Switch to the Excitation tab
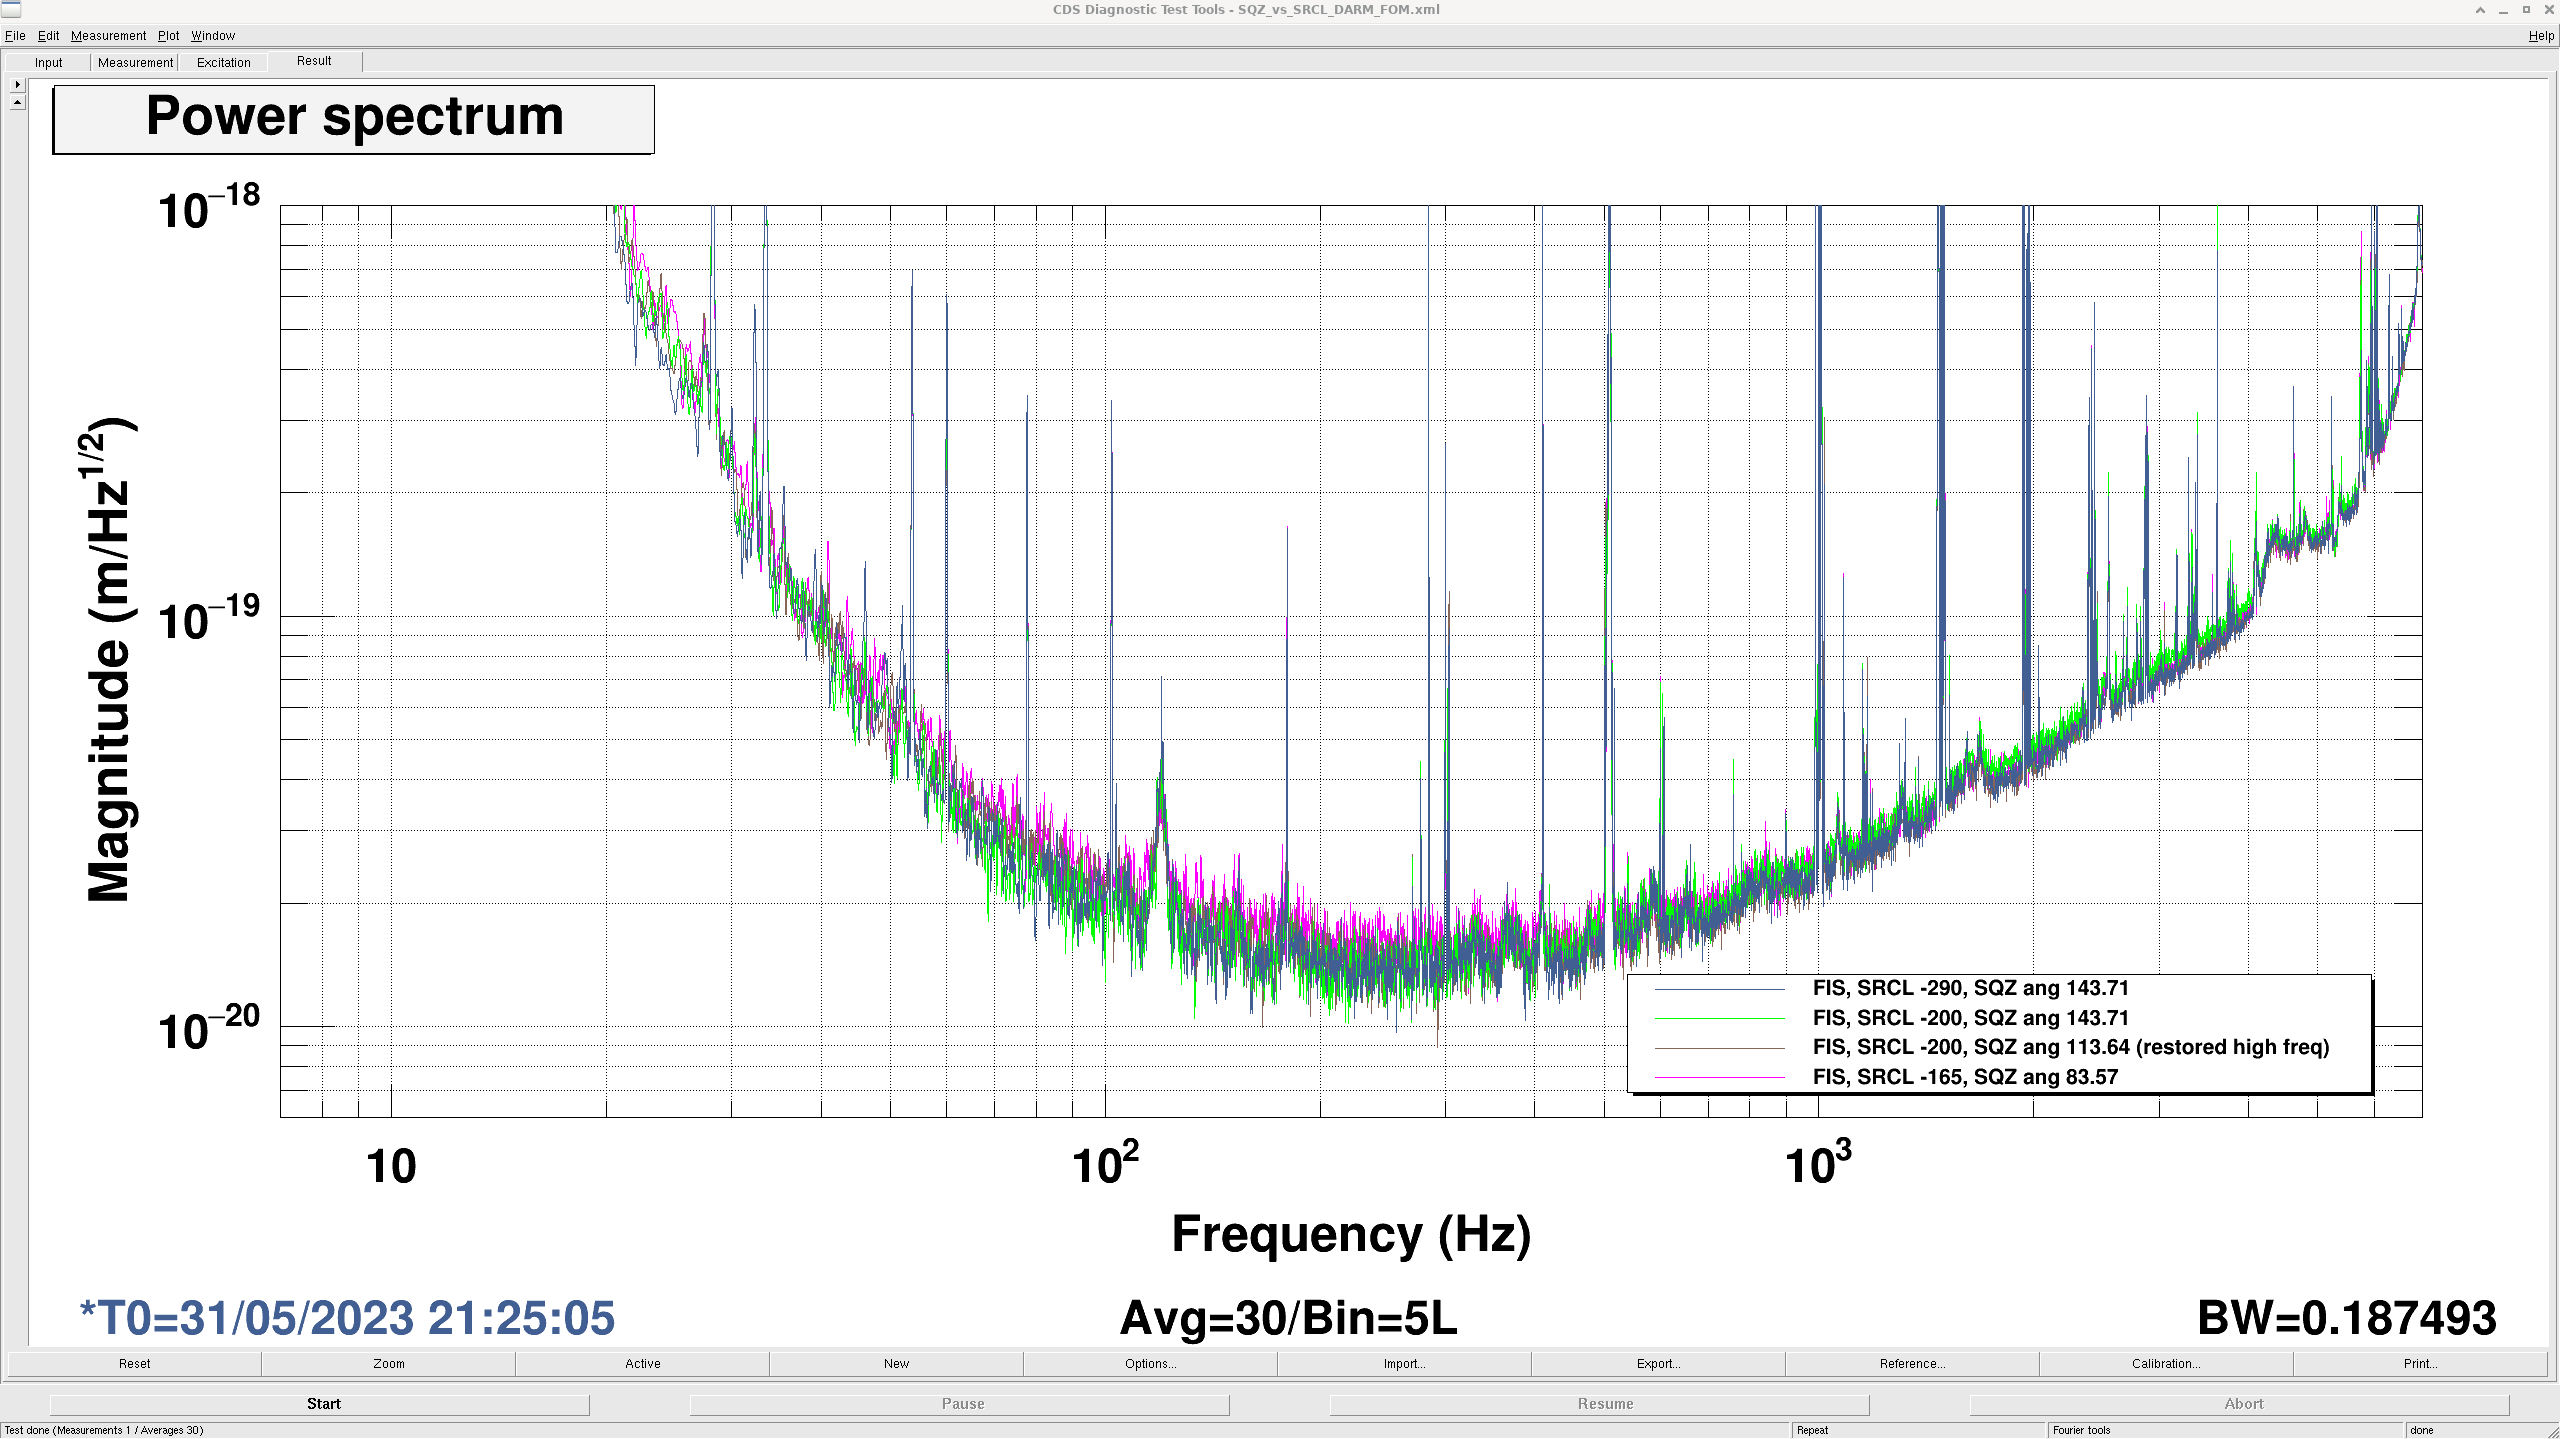This screenshot has width=2560, height=1439. pos(223,62)
